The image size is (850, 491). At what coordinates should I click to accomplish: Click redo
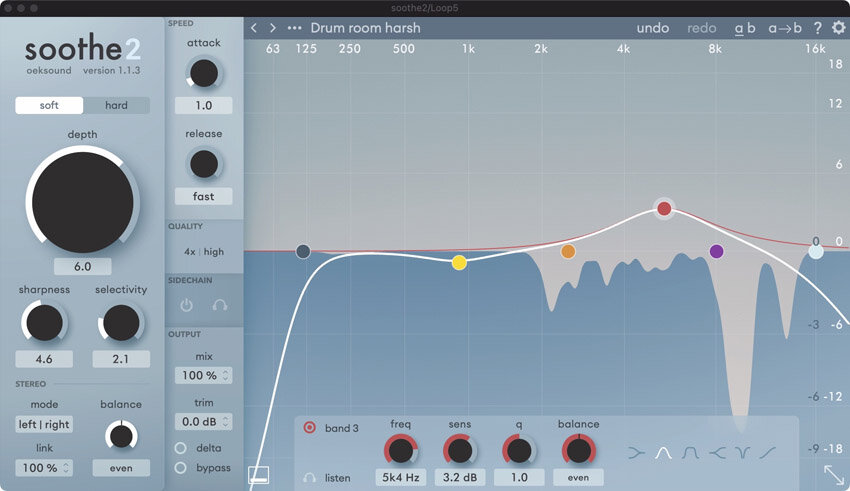tap(702, 28)
